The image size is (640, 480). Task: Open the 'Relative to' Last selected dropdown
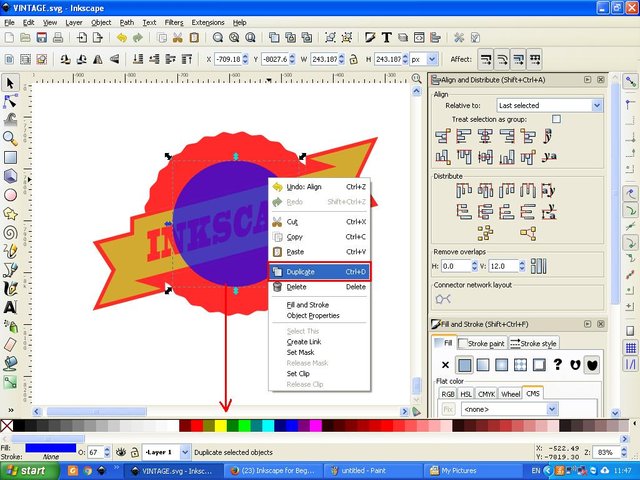549,105
